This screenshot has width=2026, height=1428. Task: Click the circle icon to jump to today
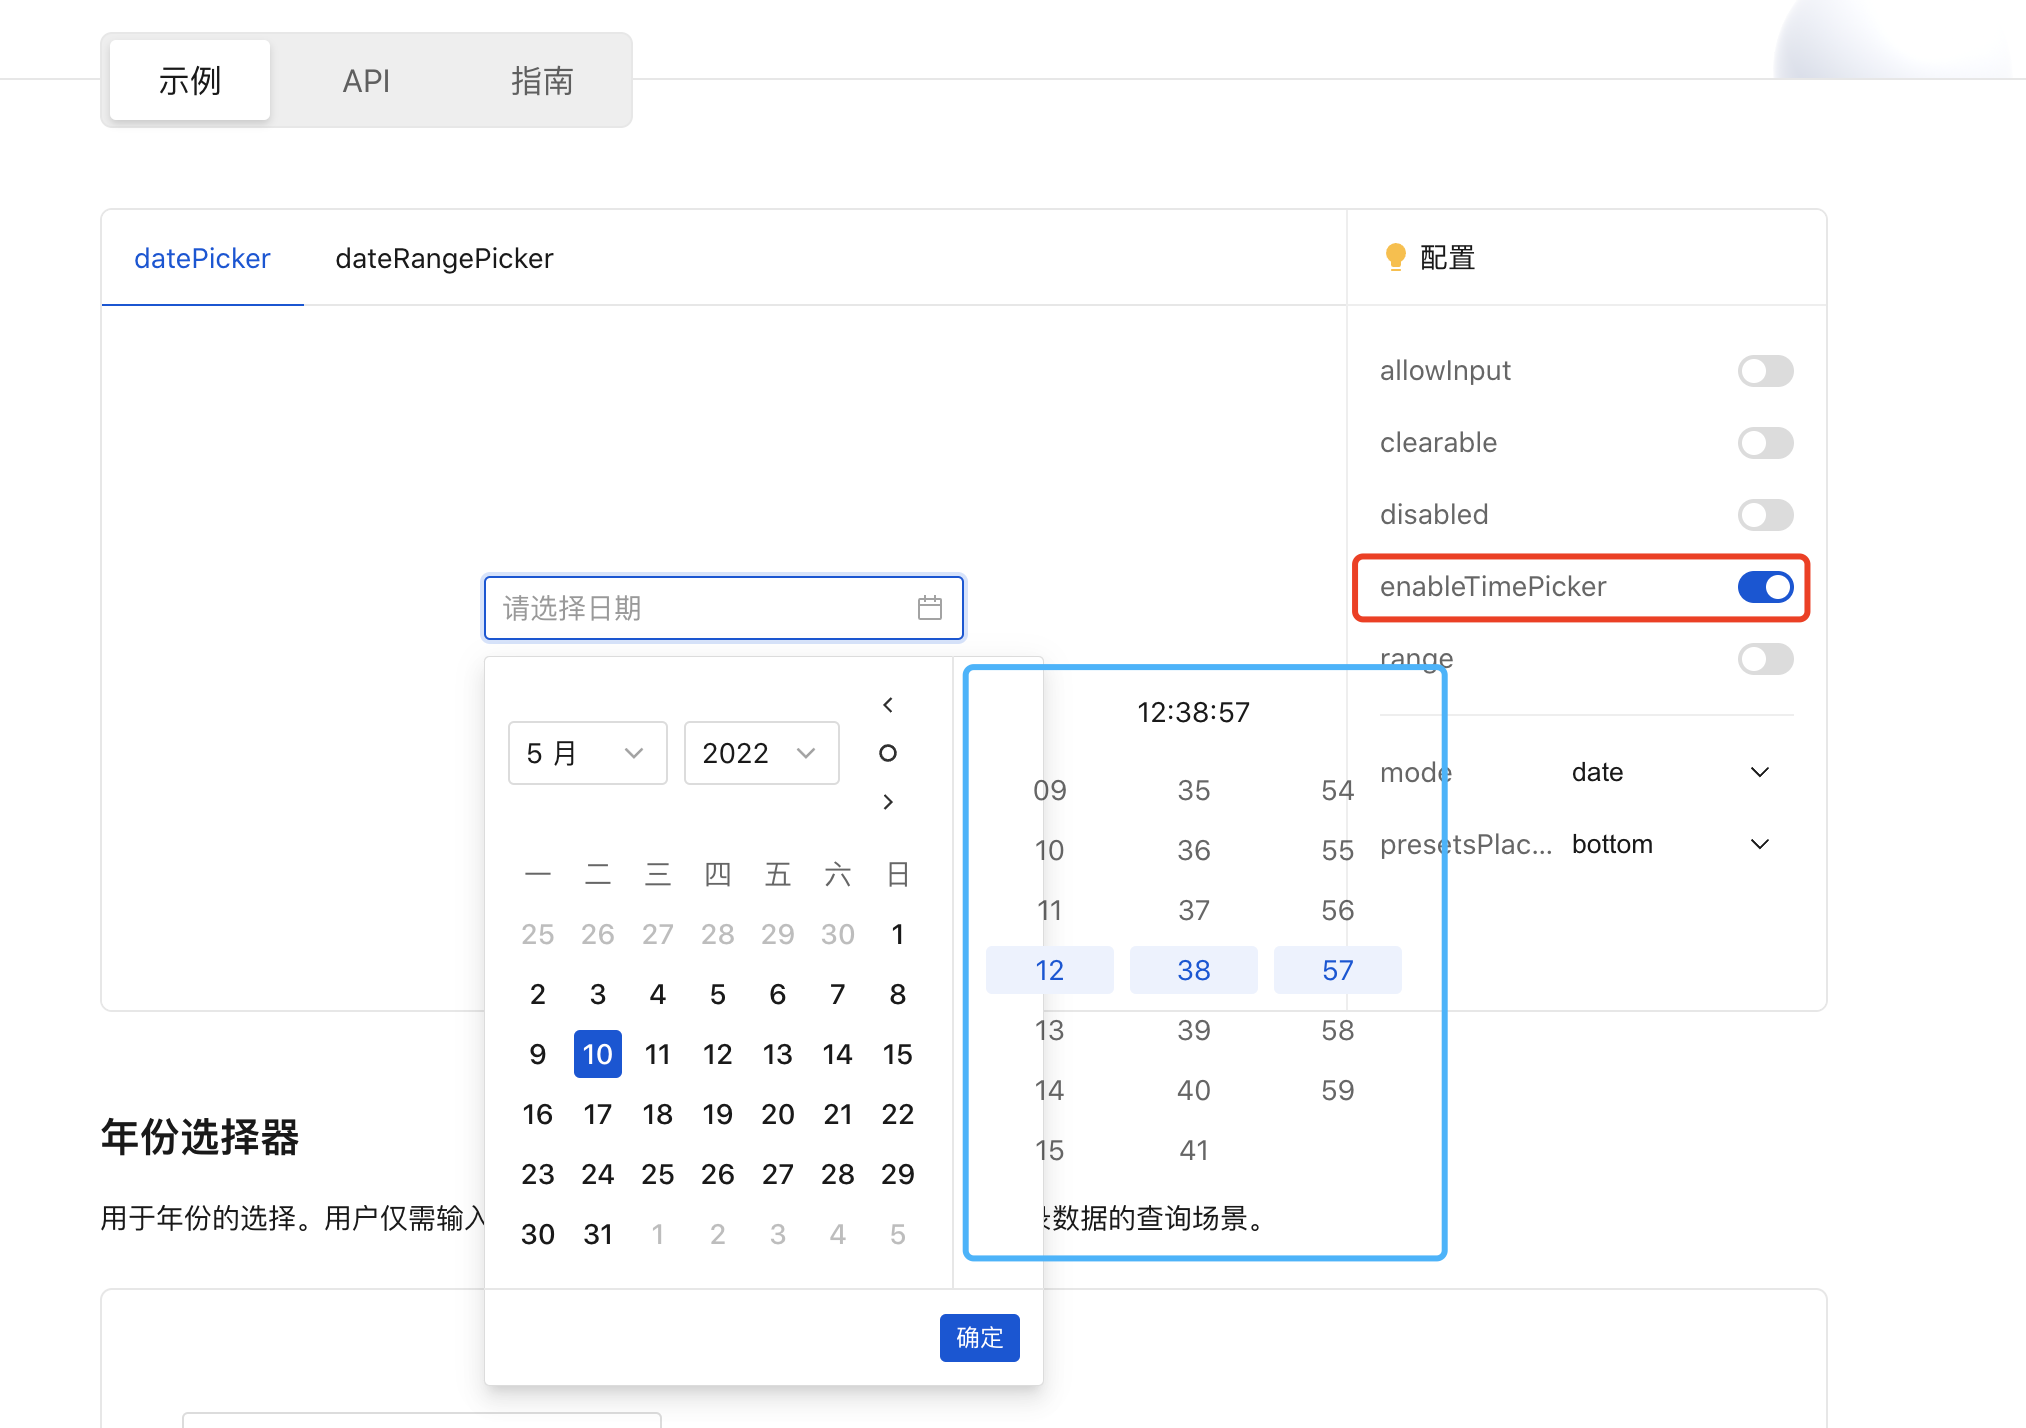888,753
